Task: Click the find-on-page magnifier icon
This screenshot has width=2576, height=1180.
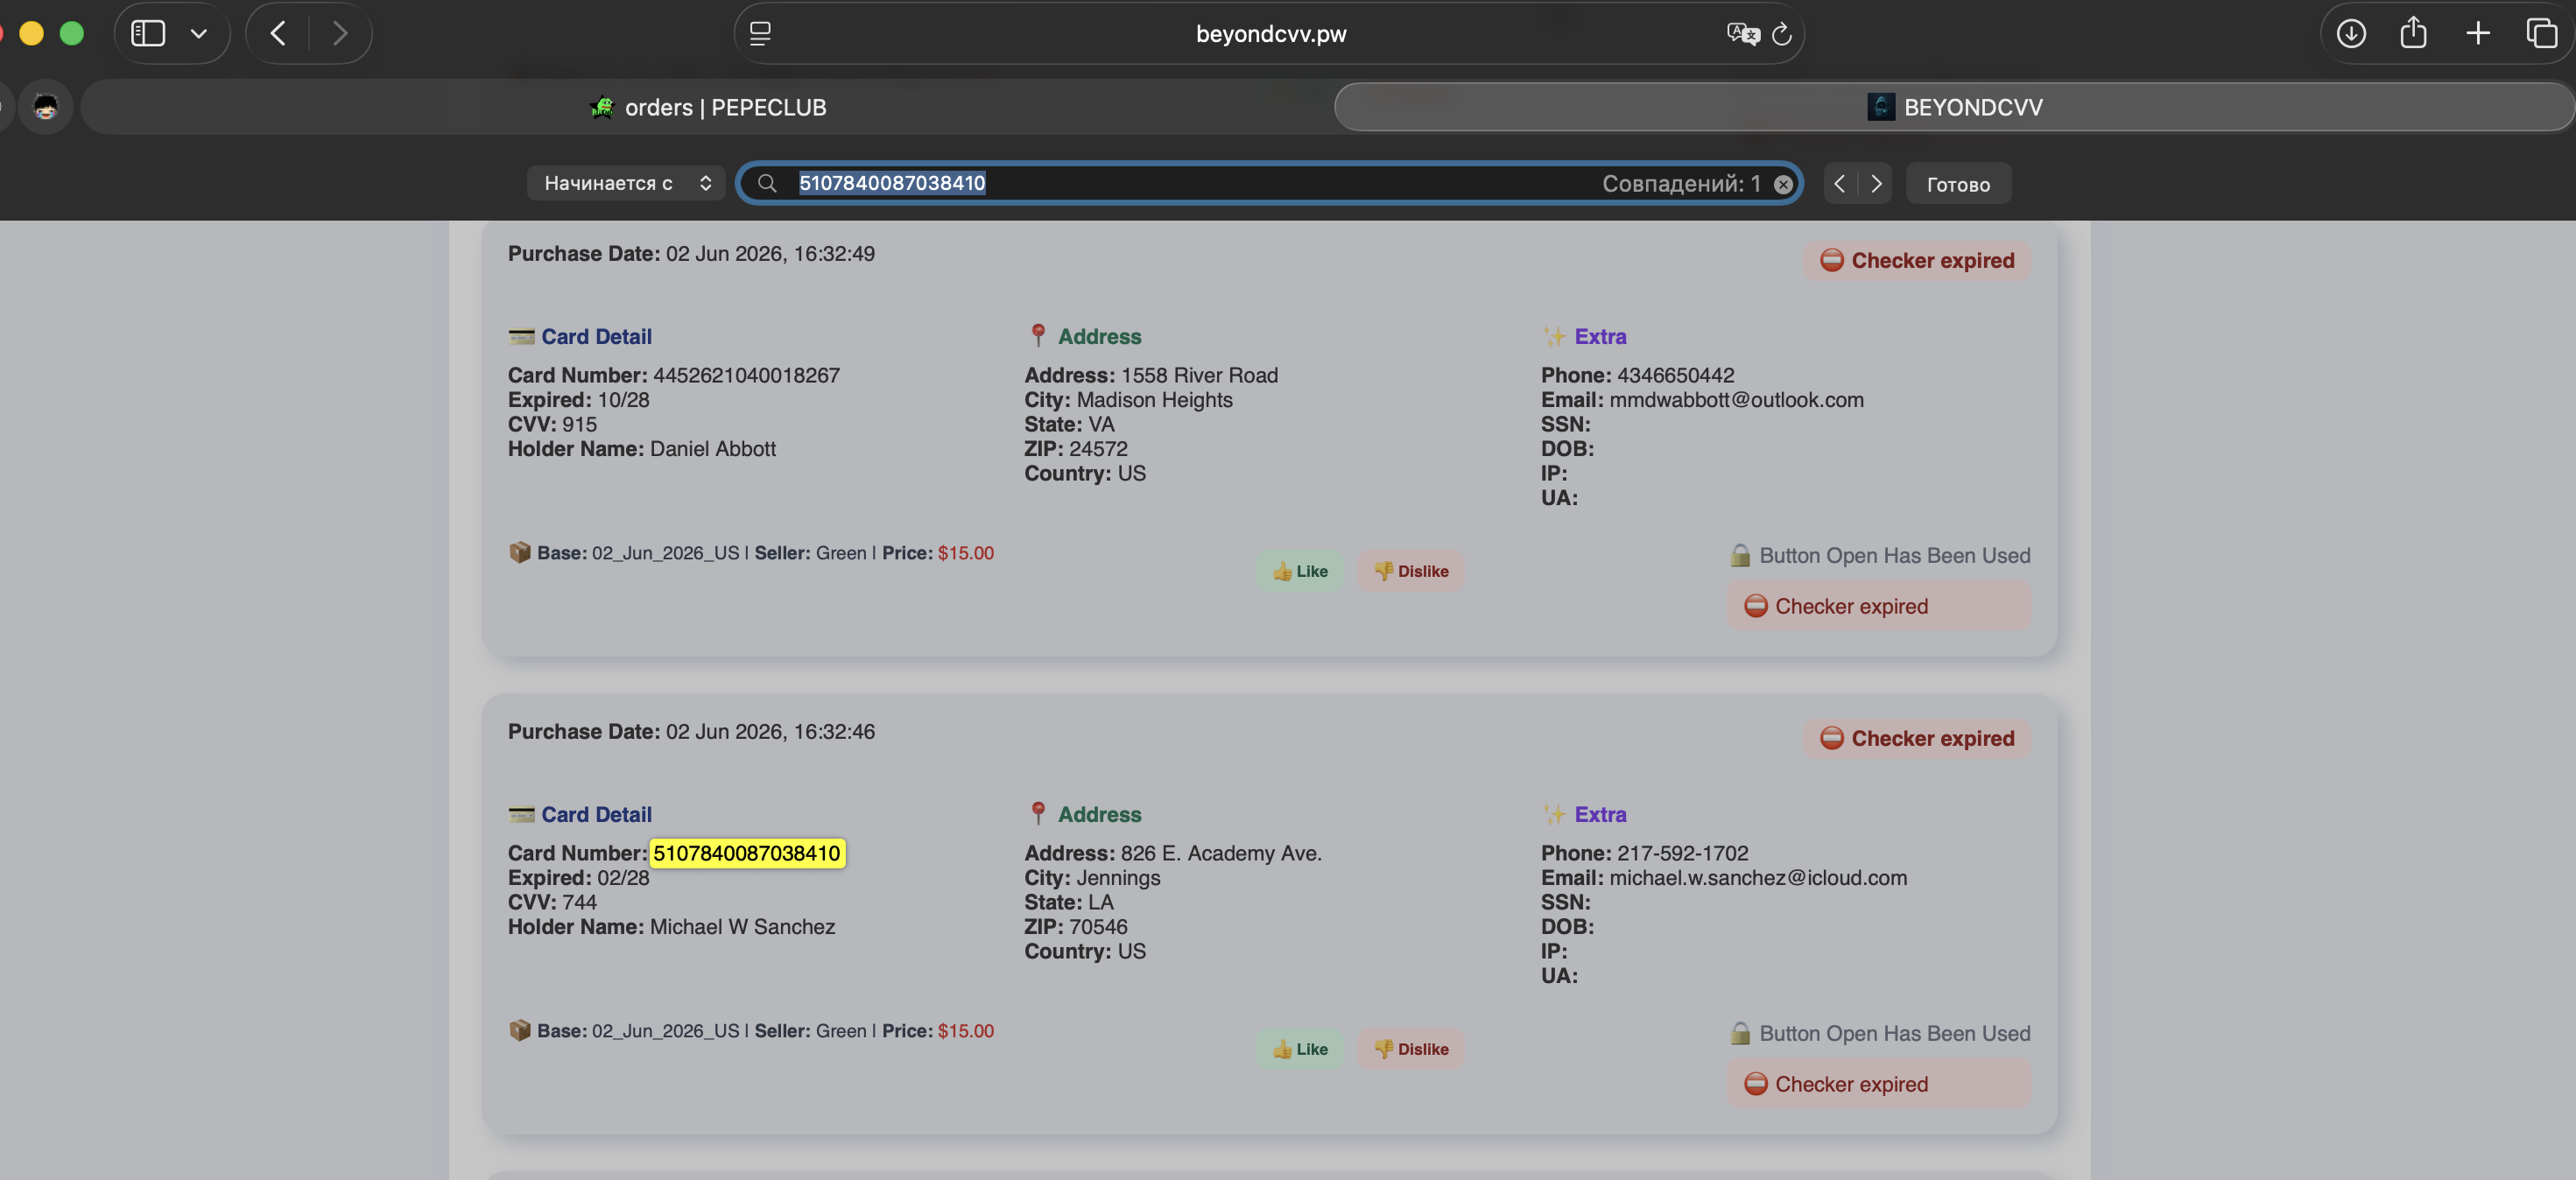Action: pos(767,183)
